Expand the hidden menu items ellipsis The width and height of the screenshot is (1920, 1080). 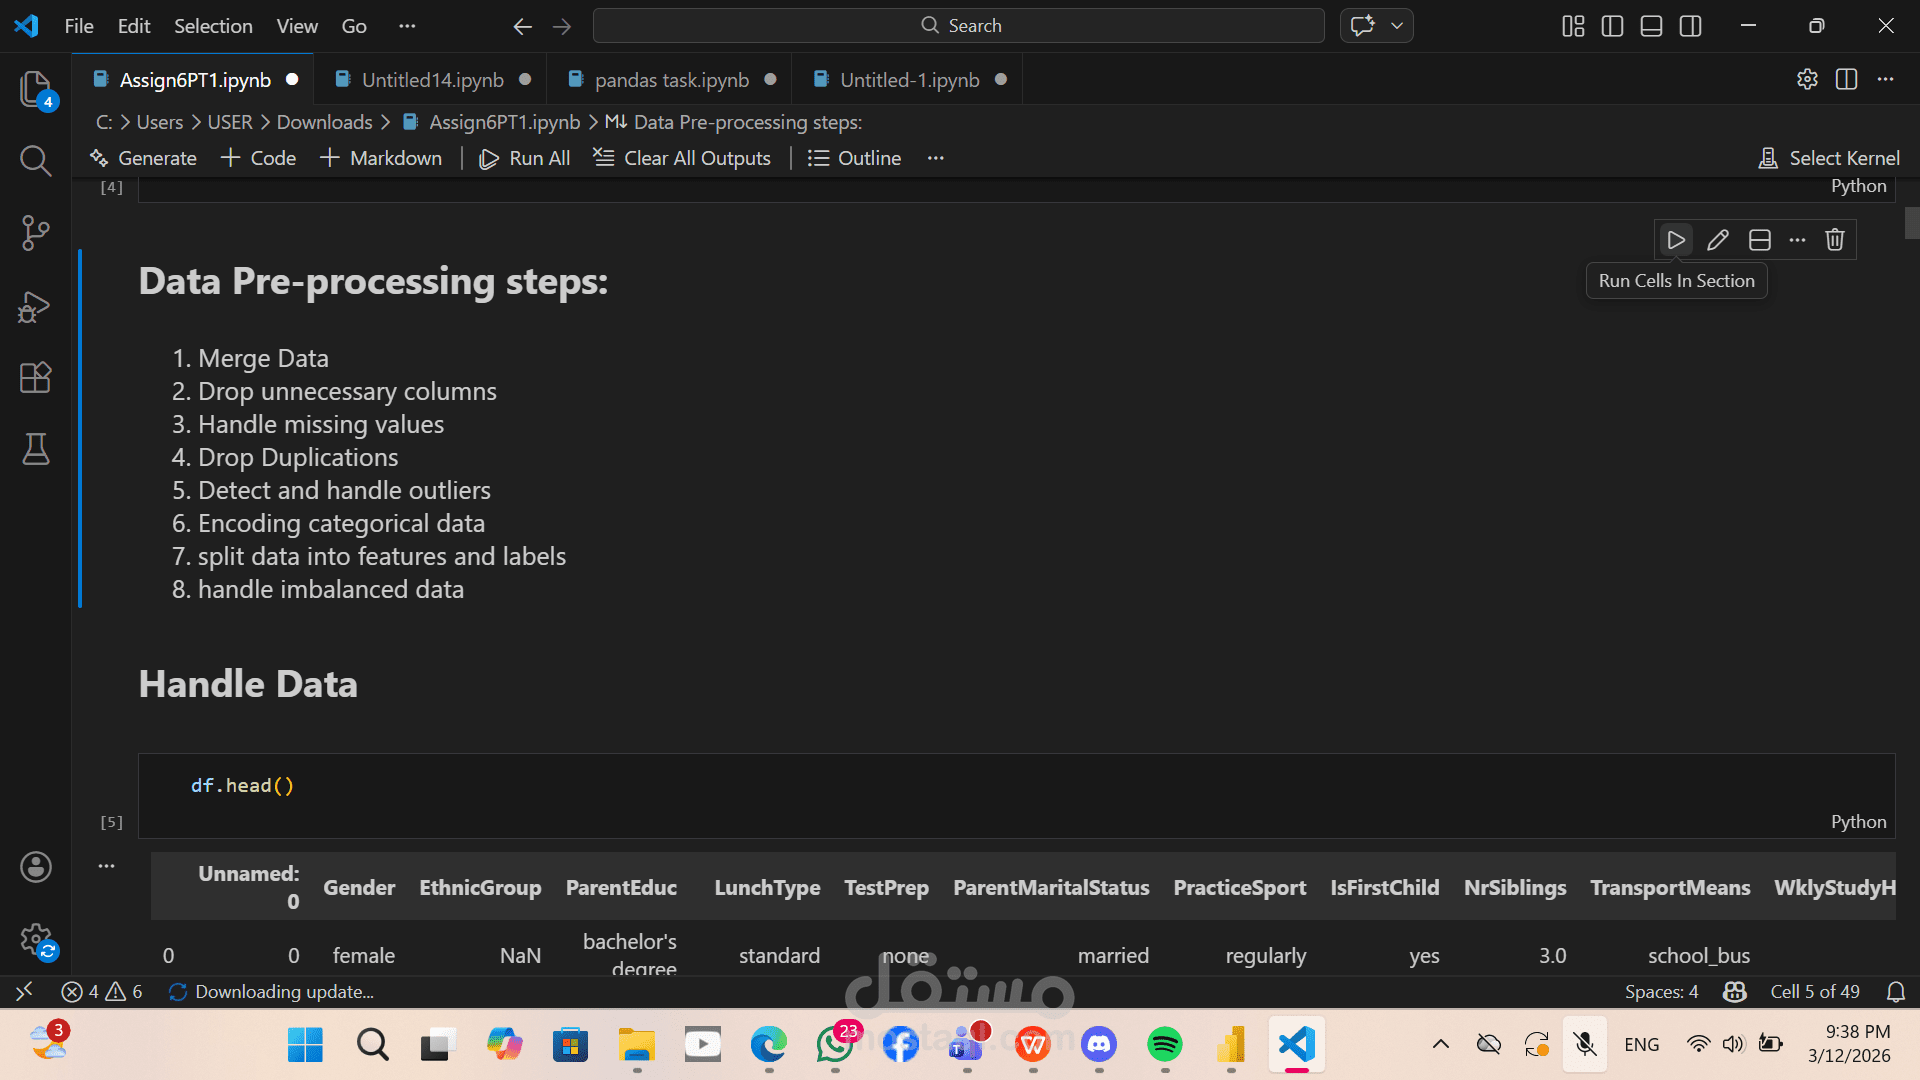(407, 26)
